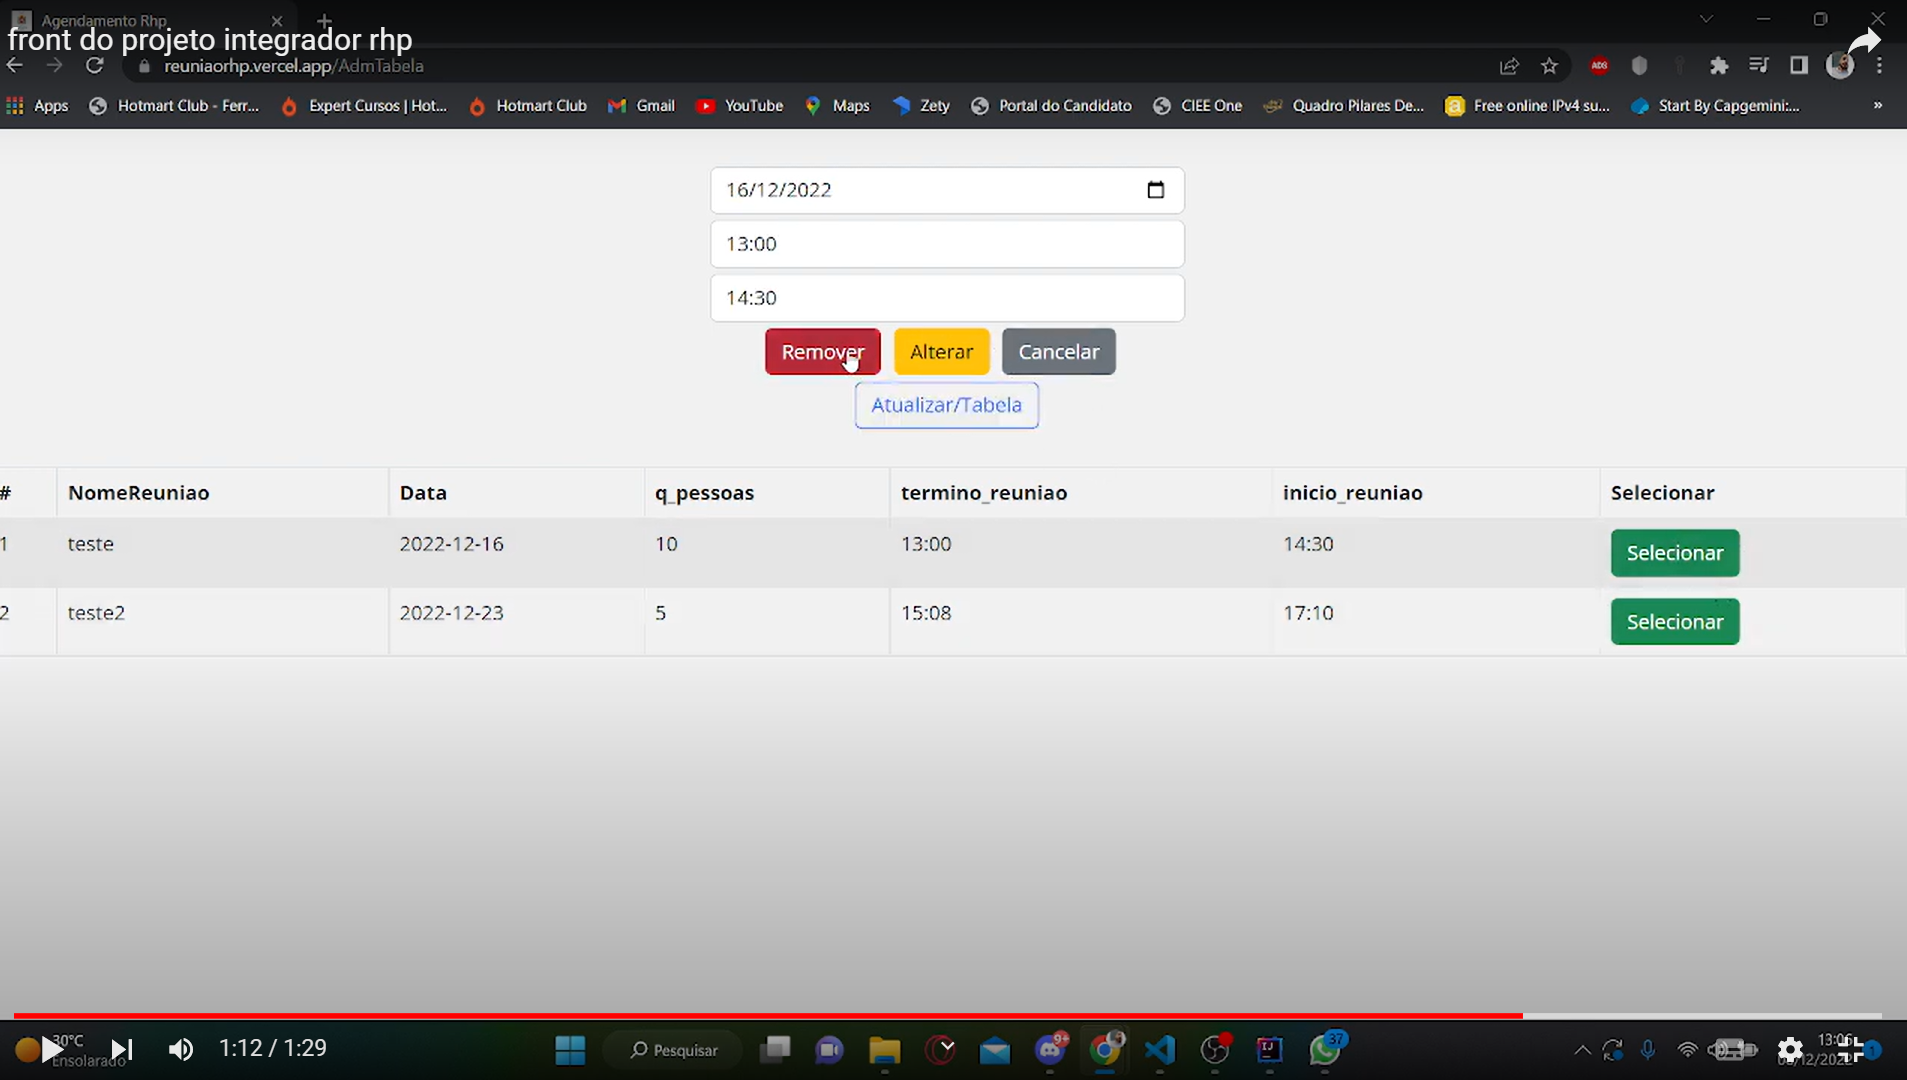Open the Chrome three-dot menu
1907x1080 pixels.
point(1881,65)
